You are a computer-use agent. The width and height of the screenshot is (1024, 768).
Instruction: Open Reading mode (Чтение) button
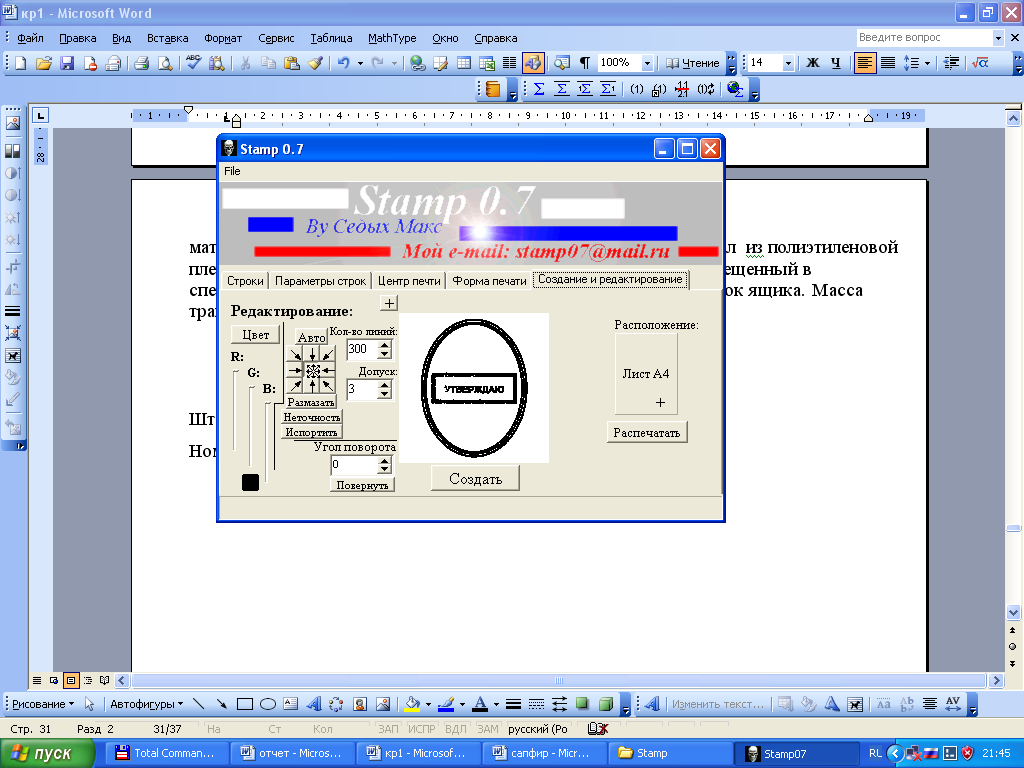pos(692,63)
